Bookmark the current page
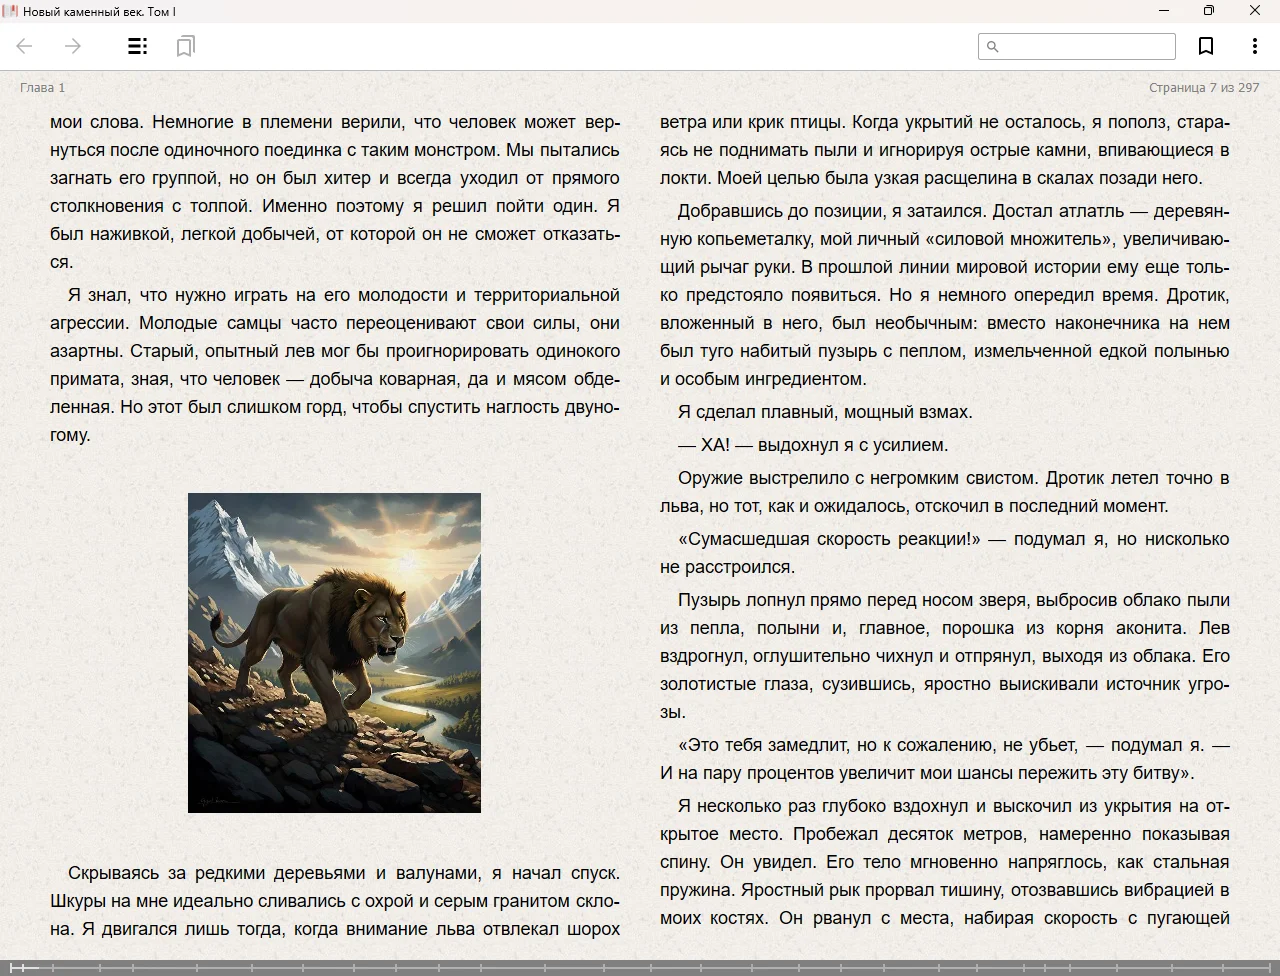This screenshot has height=976, width=1280. pos(1206,46)
